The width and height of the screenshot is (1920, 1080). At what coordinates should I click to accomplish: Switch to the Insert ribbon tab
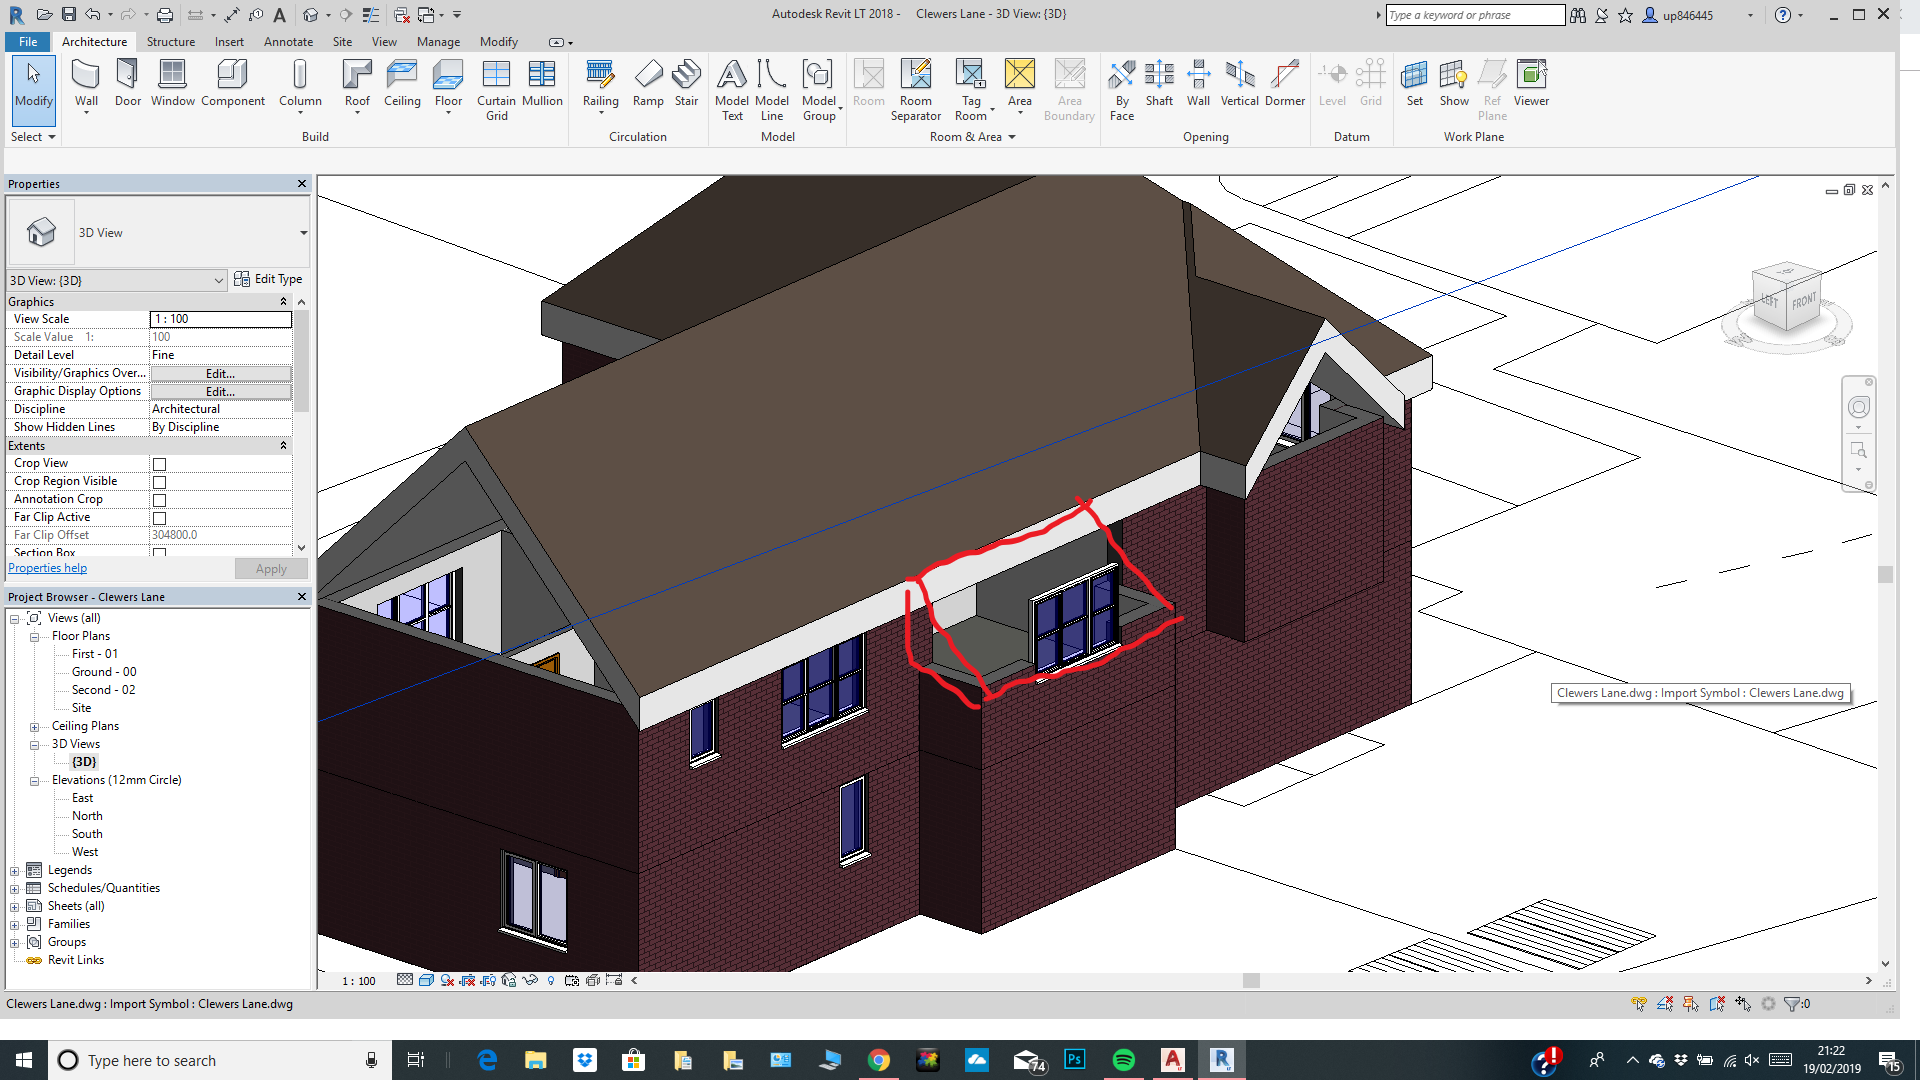coord(229,42)
